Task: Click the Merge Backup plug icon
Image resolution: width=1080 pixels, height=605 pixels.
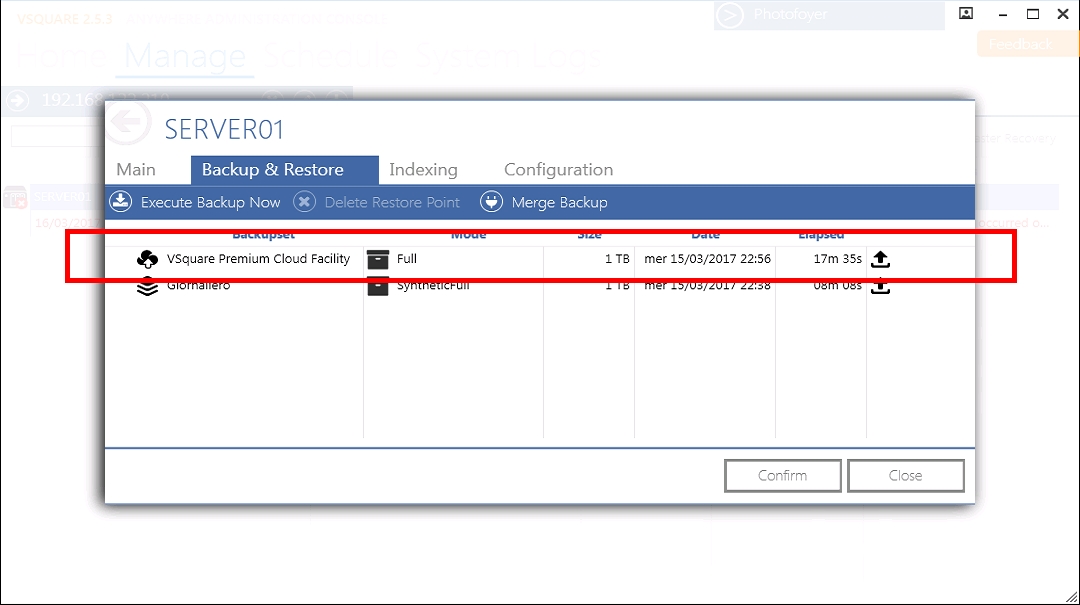Action: click(491, 202)
